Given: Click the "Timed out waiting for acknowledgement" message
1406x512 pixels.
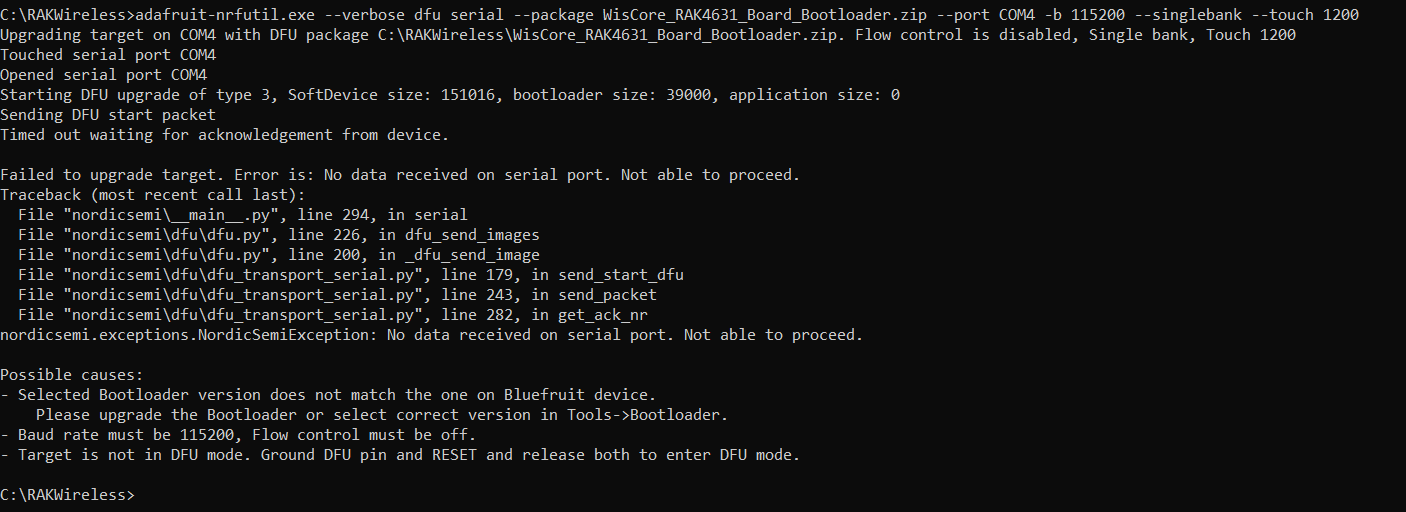Looking at the screenshot, I should click(225, 135).
